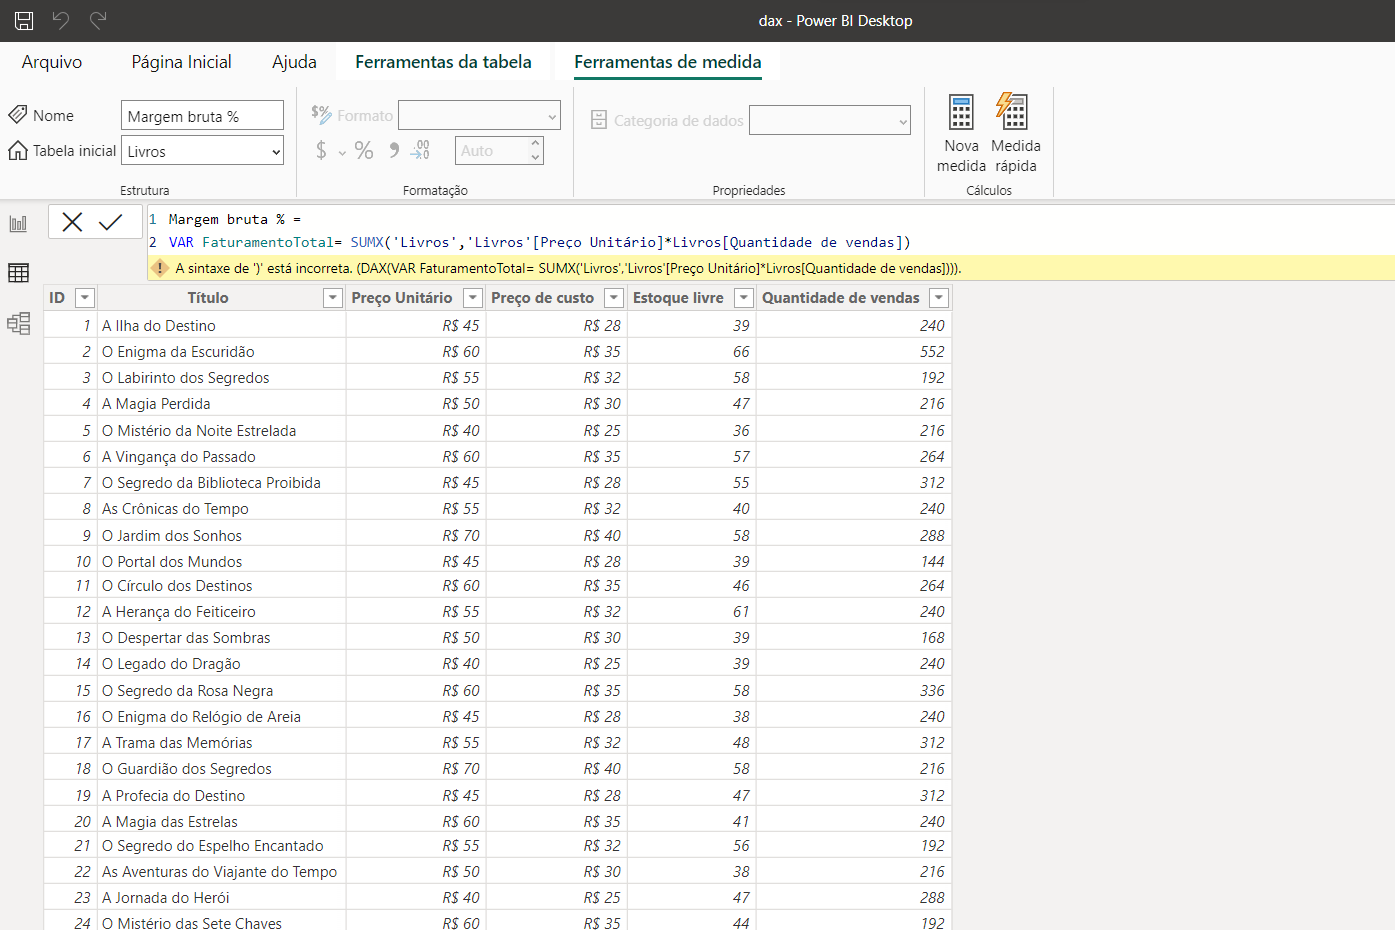Viewport: 1395px width, 930px height.
Task: Click the thousands separator comma icon
Action: [394, 150]
